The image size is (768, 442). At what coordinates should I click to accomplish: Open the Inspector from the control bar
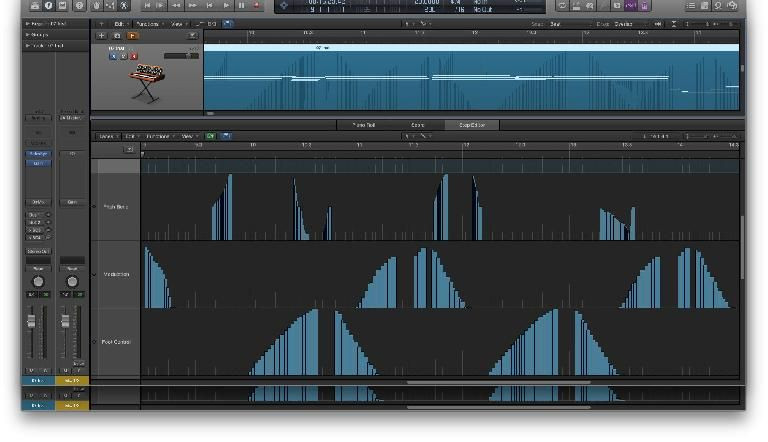pyautogui.click(x=49, y=6)
